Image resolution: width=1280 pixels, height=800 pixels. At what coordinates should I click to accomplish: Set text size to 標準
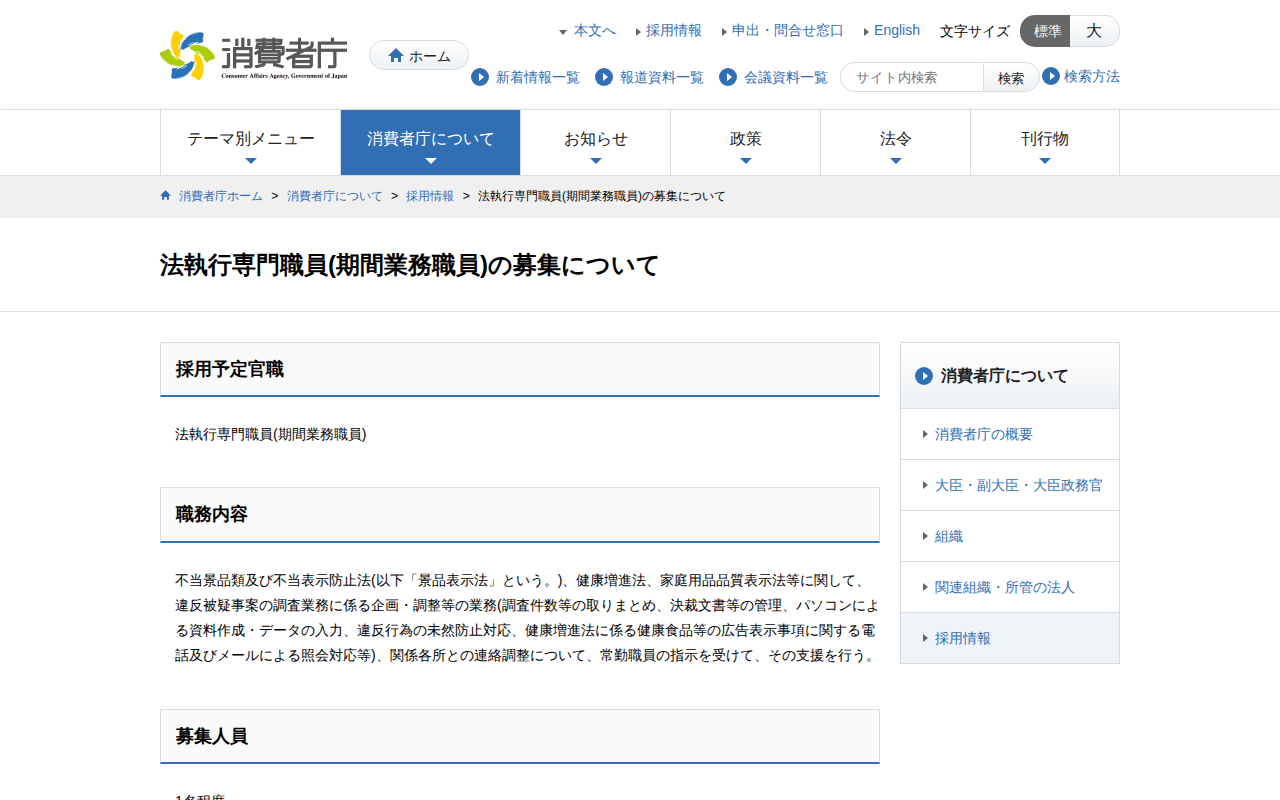(x=1046, y=31)
